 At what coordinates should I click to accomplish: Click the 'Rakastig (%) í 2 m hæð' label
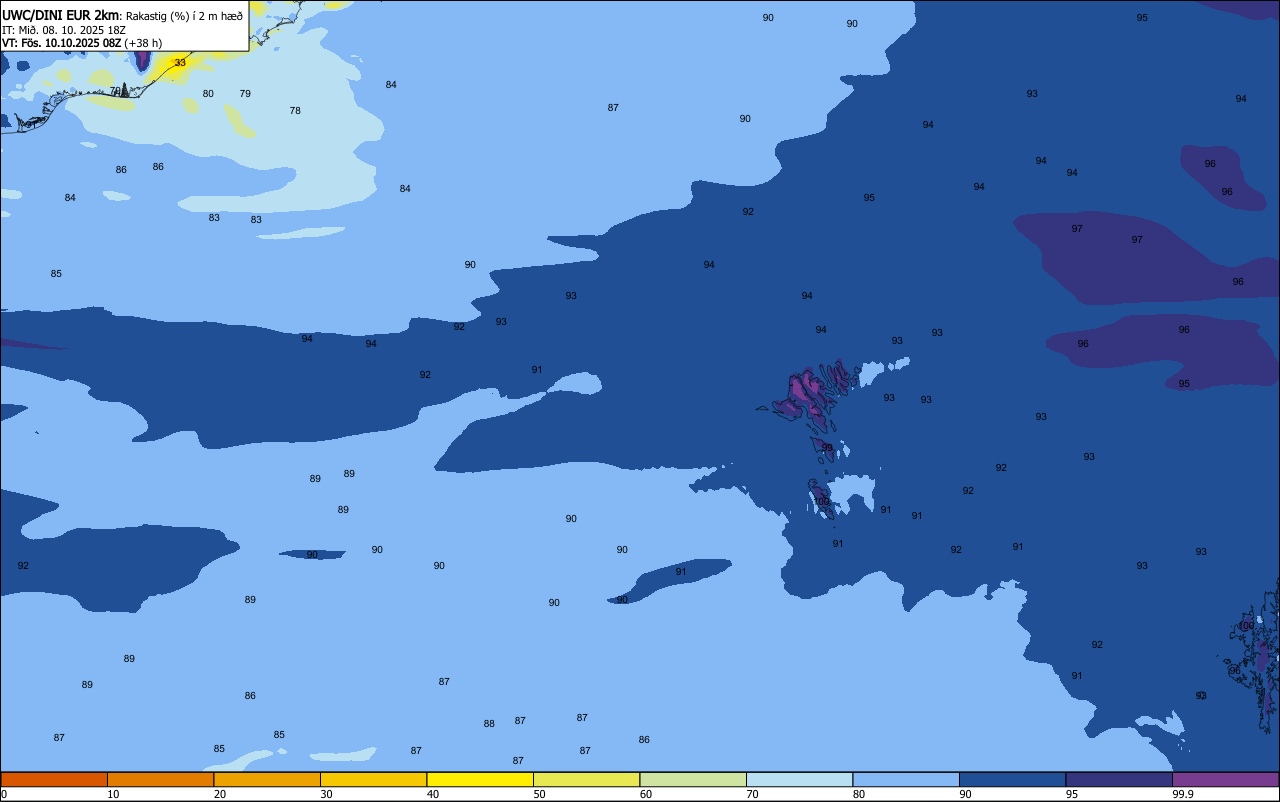pos(184,15)
